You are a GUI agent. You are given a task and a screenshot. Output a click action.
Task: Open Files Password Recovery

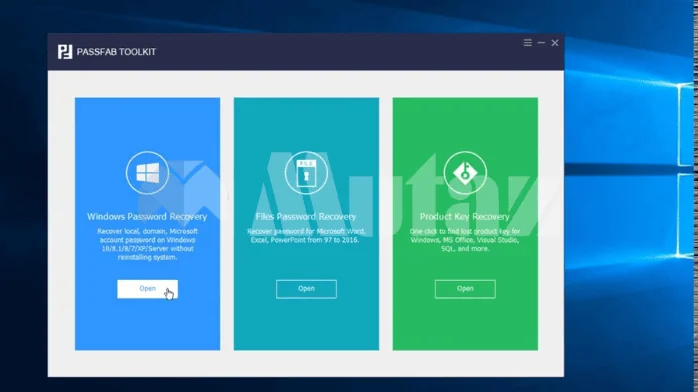(x=306, y=289)
